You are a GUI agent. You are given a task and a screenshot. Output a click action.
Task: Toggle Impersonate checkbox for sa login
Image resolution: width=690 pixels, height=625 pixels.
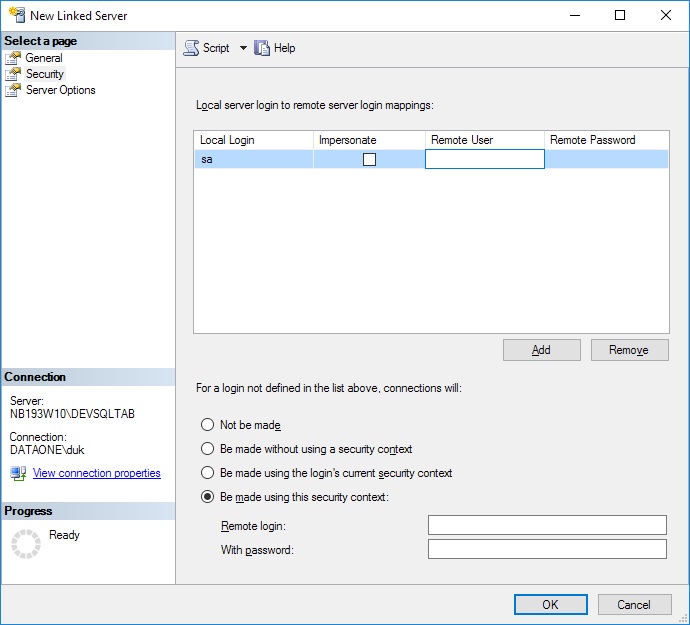pyautogui.click(x=369, y=159)
